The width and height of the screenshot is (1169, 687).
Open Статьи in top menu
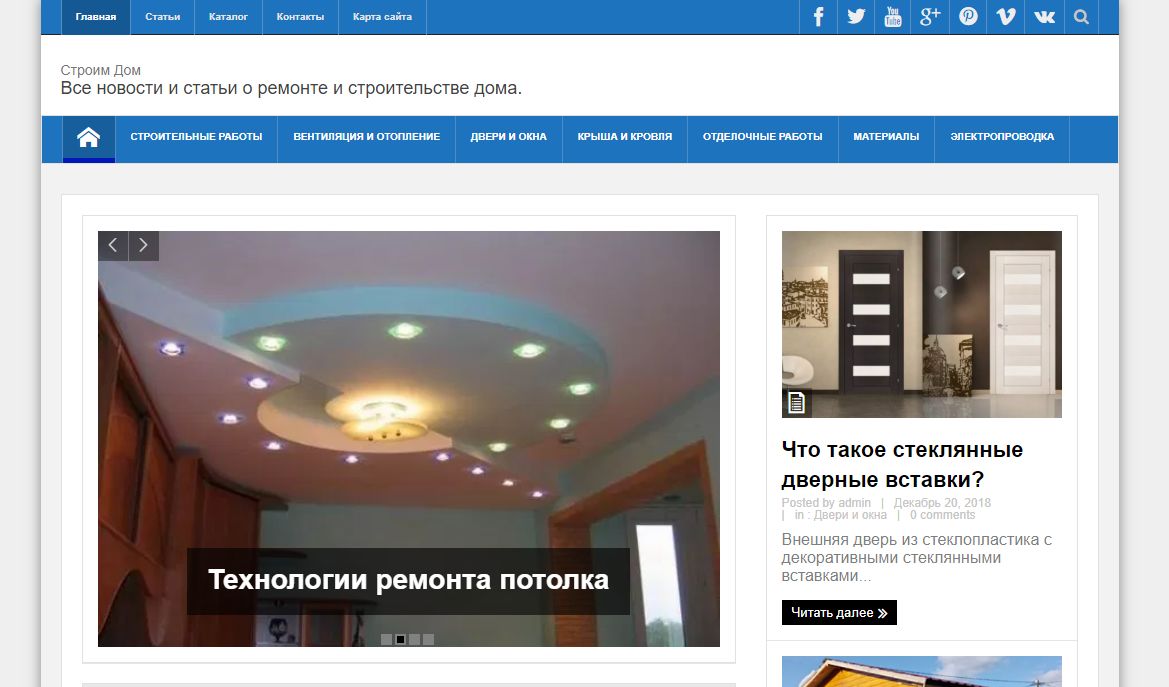click(x=163, y=16)
